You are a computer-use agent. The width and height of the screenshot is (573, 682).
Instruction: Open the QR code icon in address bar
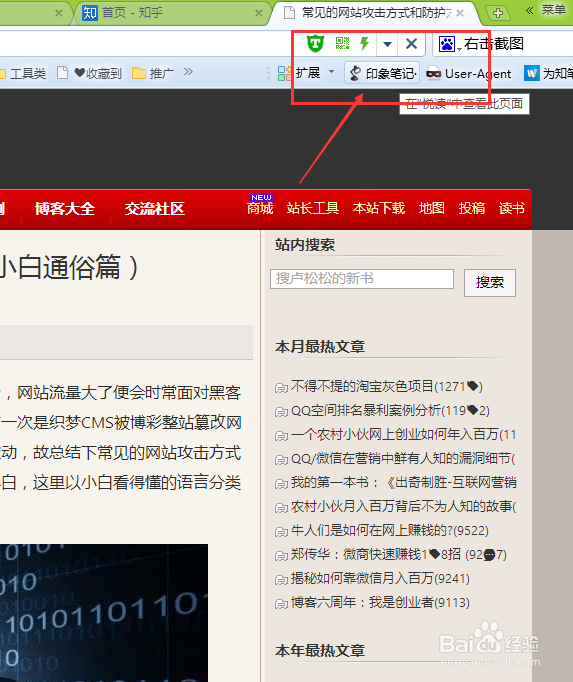[x=342, y=43]
